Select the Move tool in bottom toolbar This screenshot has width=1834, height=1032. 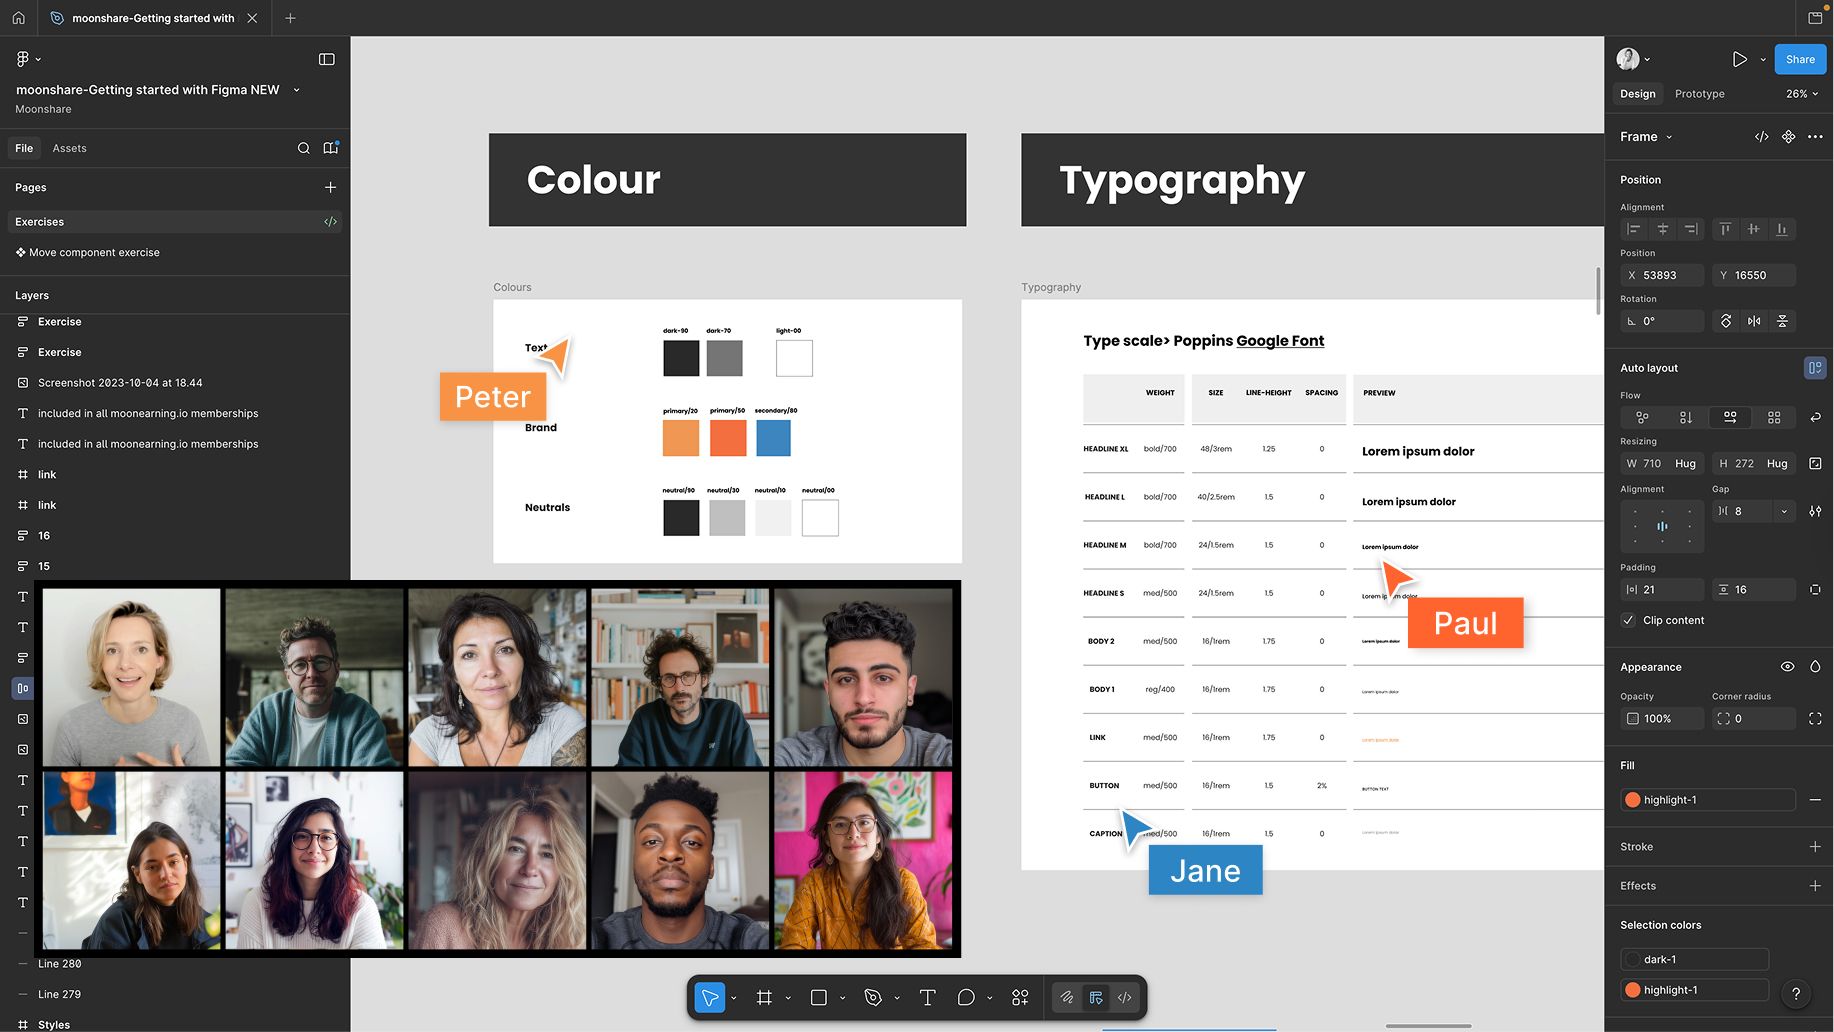coord(709,997)
